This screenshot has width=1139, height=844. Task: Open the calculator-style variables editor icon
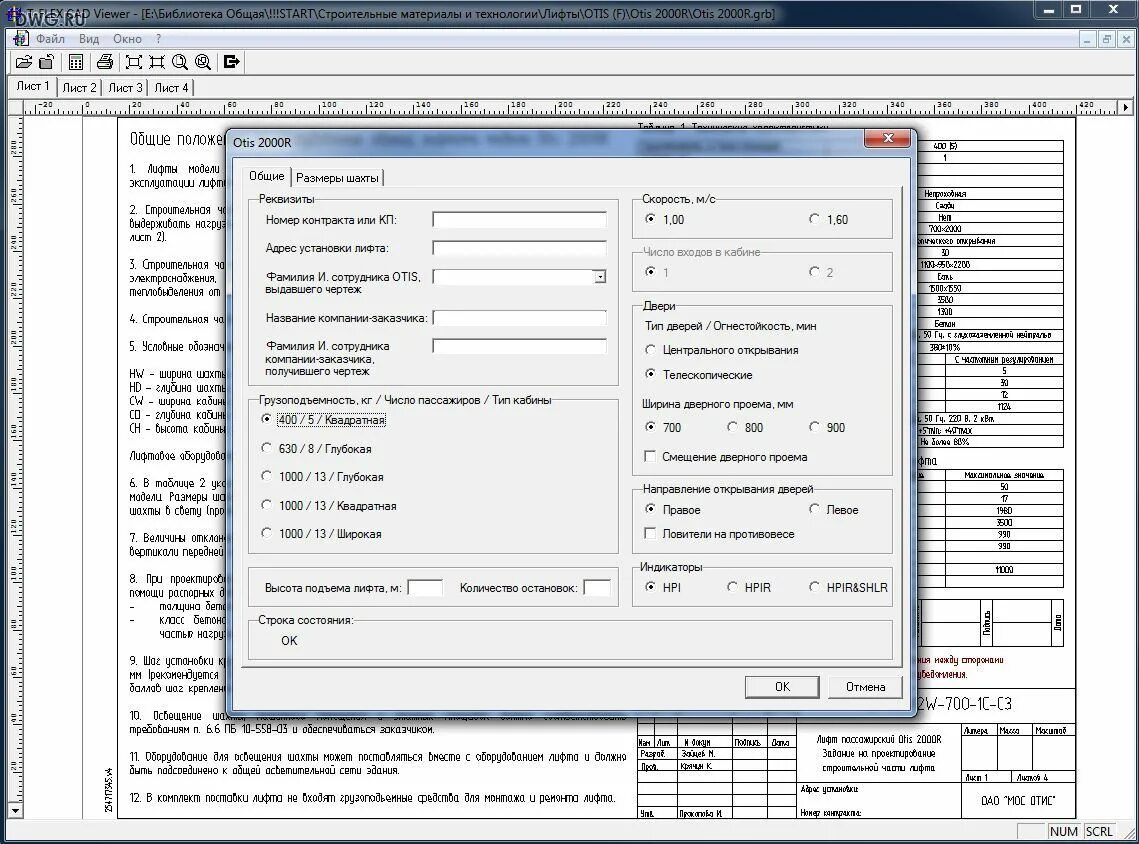click(x=76, y=62)
